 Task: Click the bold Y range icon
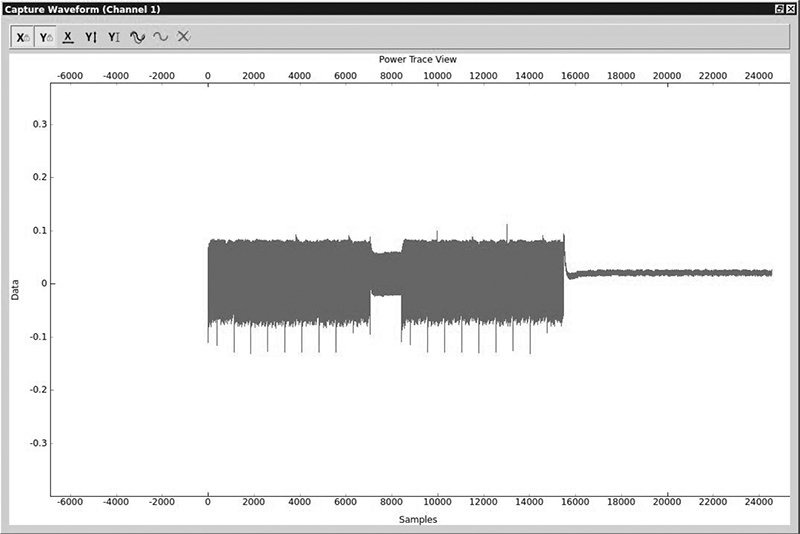click(91, 37)
